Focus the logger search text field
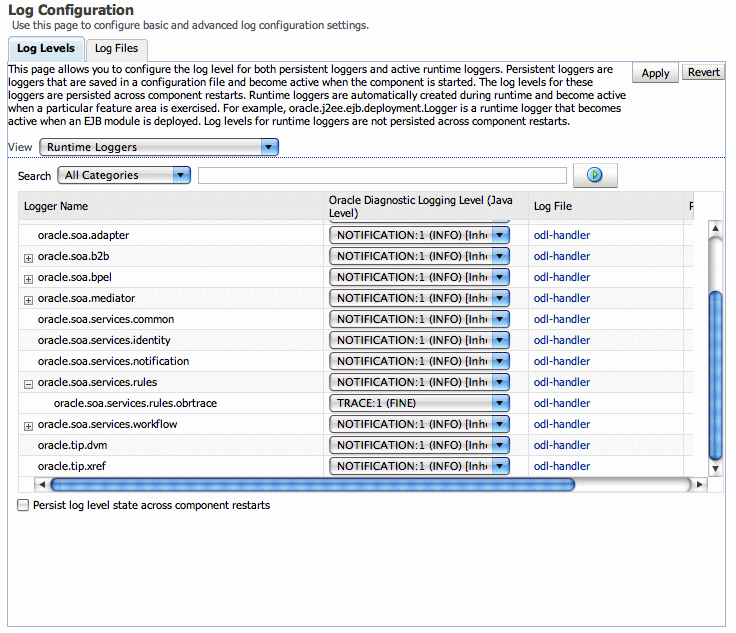The image size is (736, 633). [x=382, y=175]
